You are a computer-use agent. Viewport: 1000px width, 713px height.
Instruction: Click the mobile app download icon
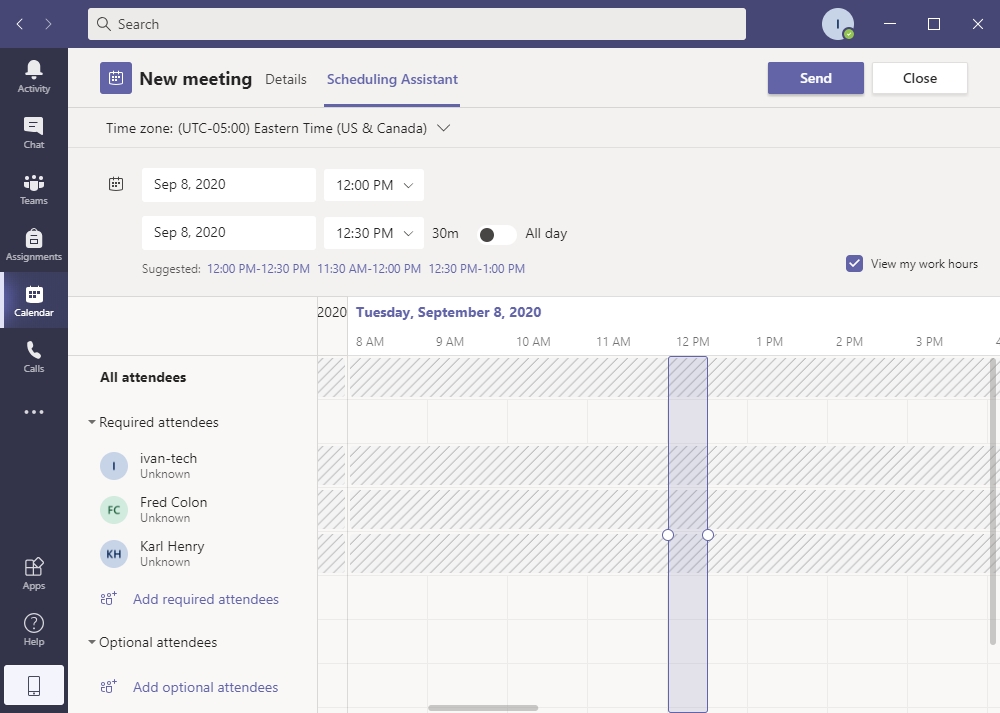coord(34,686)
